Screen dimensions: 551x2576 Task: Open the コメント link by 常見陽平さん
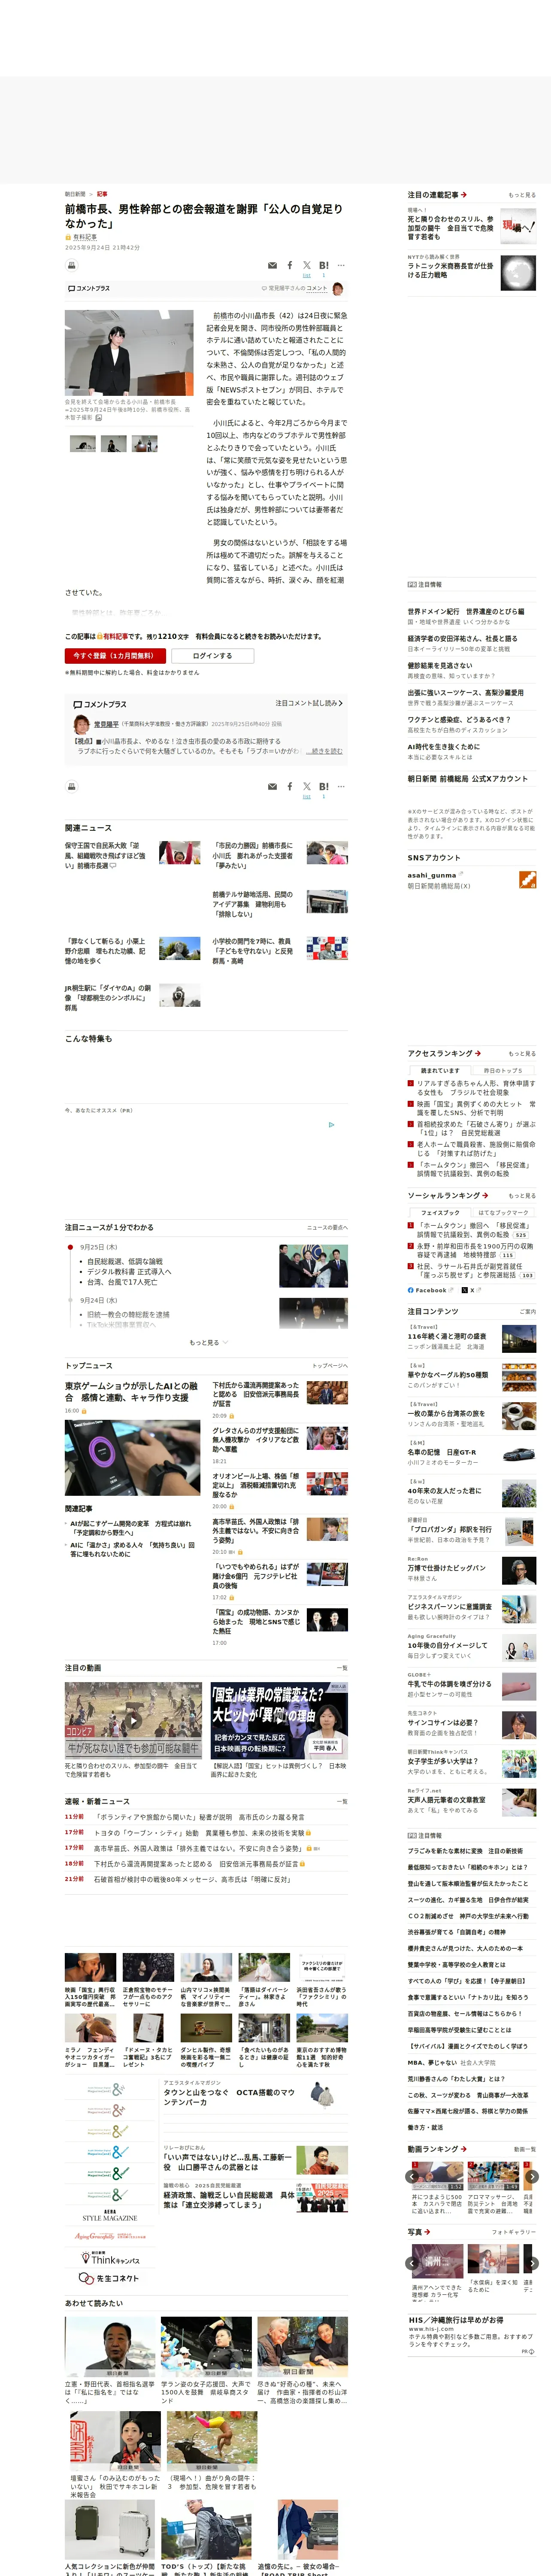(317, 288)
